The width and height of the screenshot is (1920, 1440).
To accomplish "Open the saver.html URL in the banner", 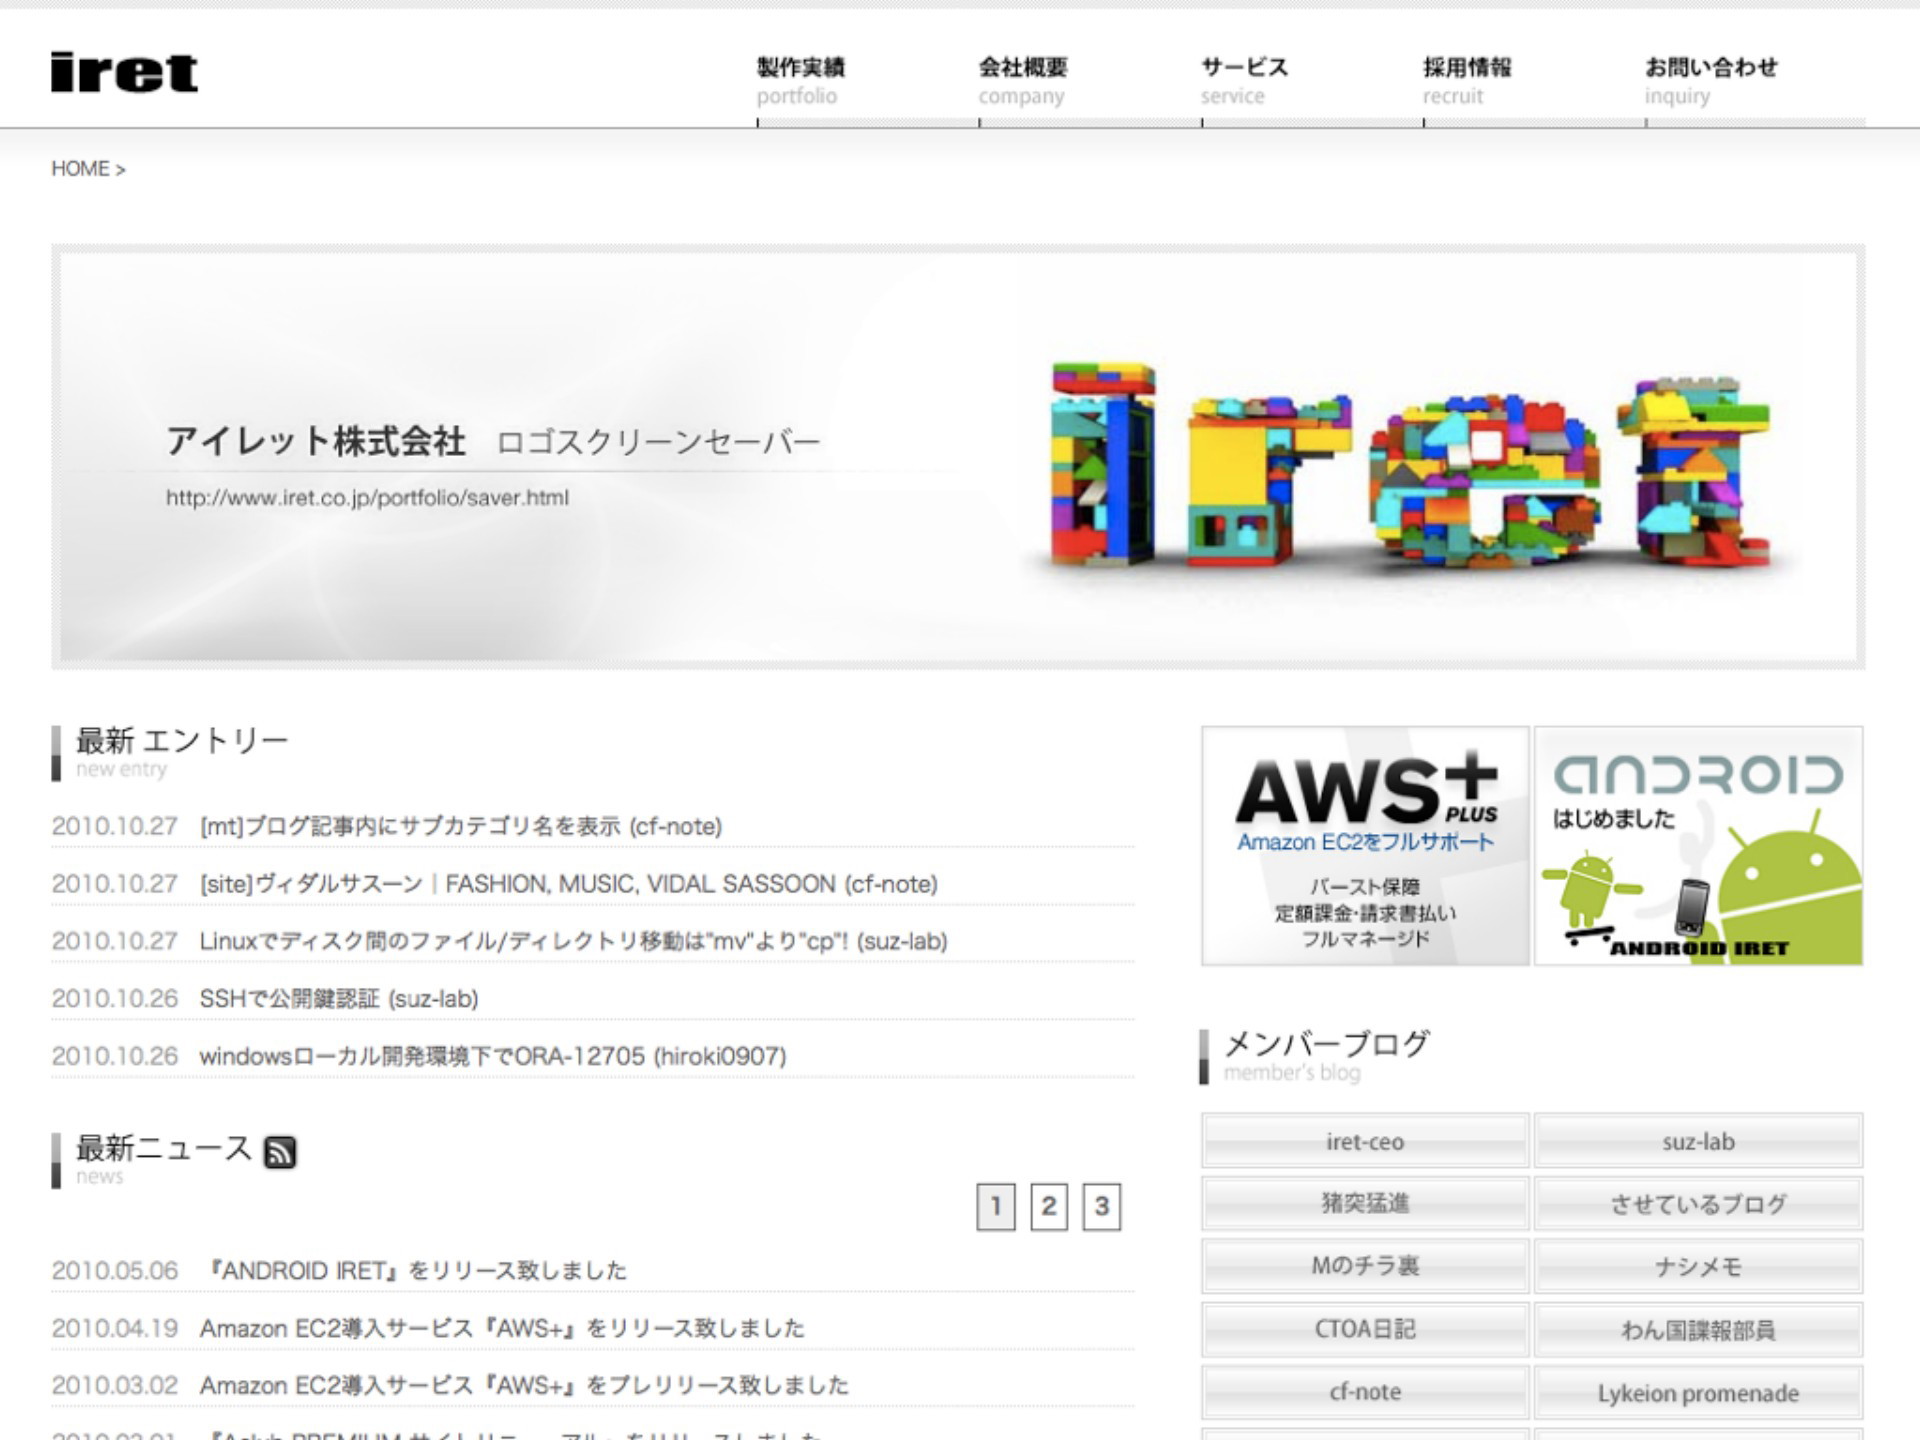I will (367, 498).
